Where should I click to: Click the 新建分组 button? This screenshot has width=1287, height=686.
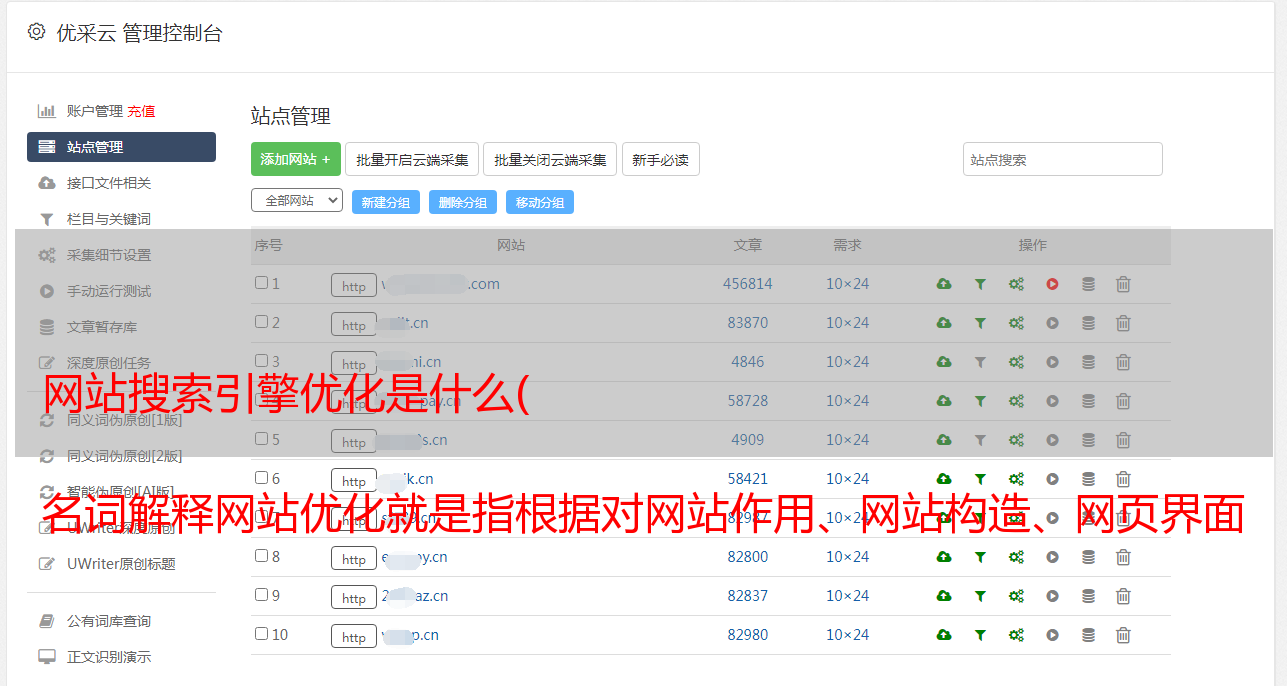coord(386,202)
